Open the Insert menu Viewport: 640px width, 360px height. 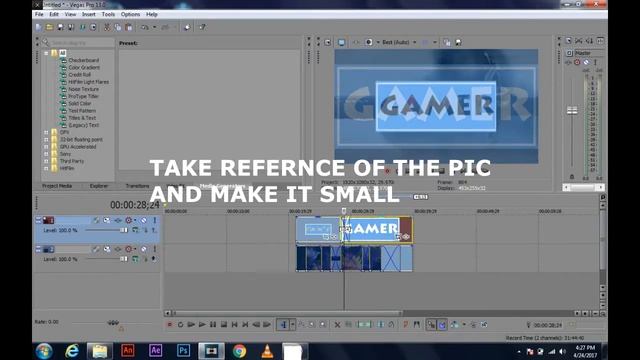pyautogui.click(x=89, y=14)
